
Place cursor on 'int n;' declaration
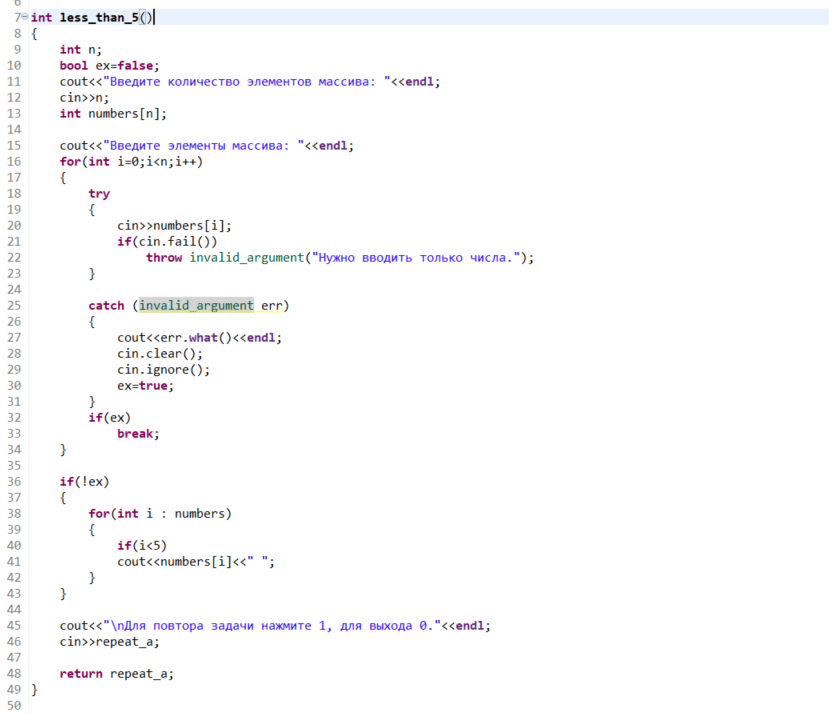click(x=80, y=50)
